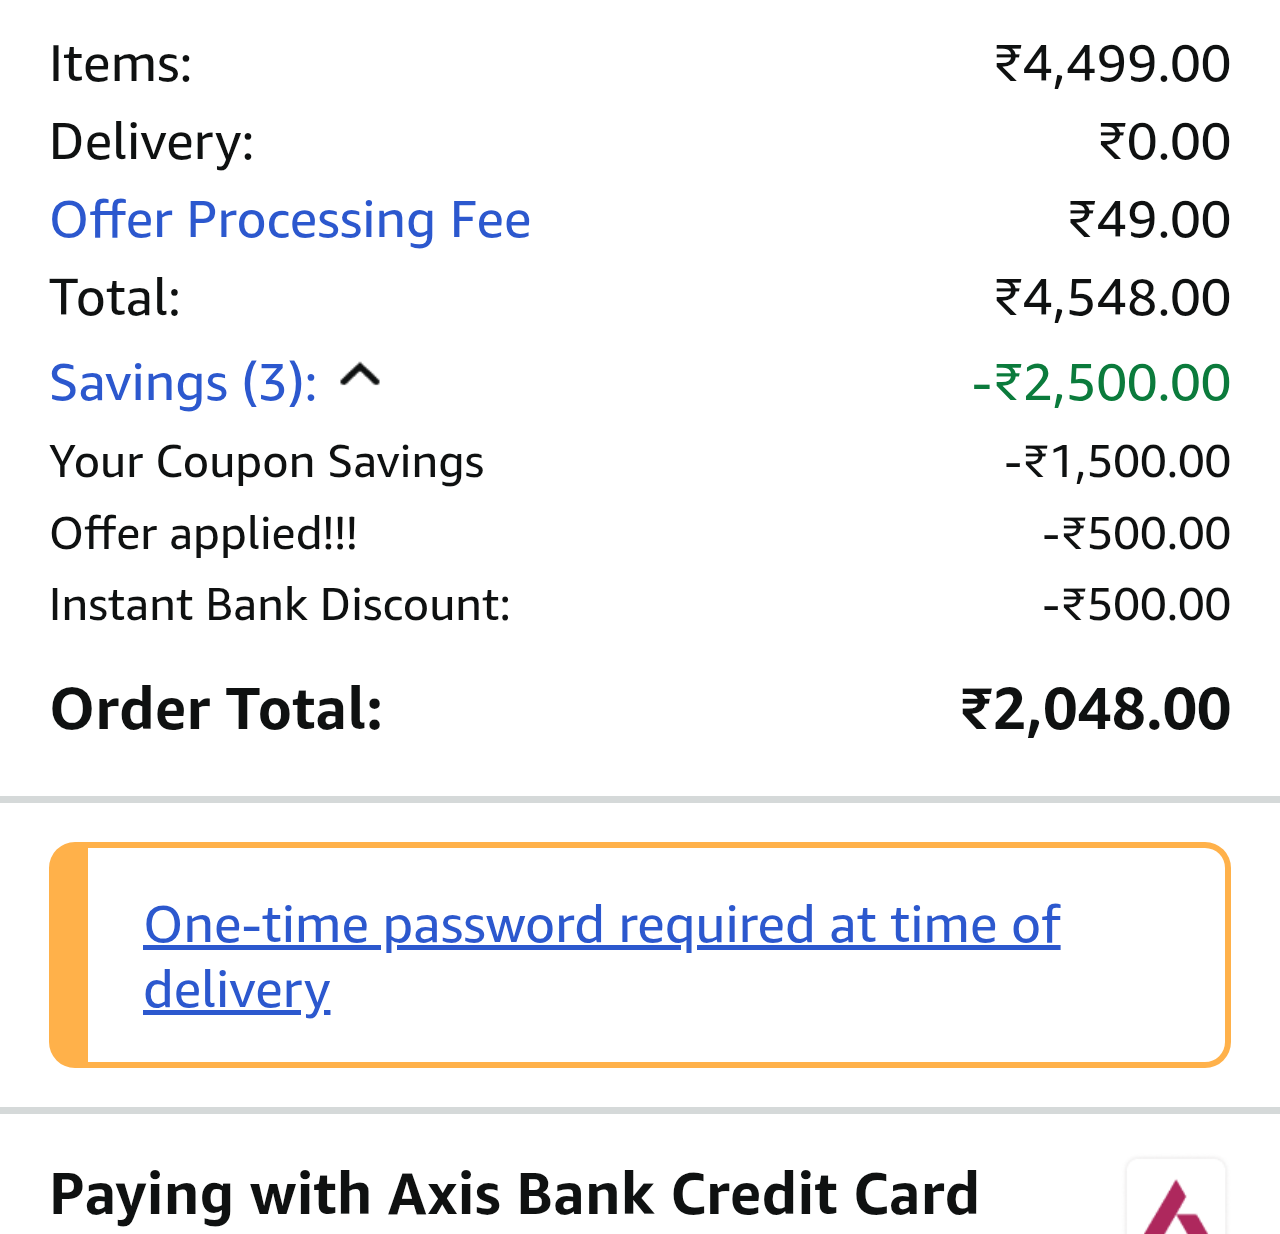The width and height of the screenshot is (1280, 1234).
Task: Click the Delivery label
Action: coord(152,142)
